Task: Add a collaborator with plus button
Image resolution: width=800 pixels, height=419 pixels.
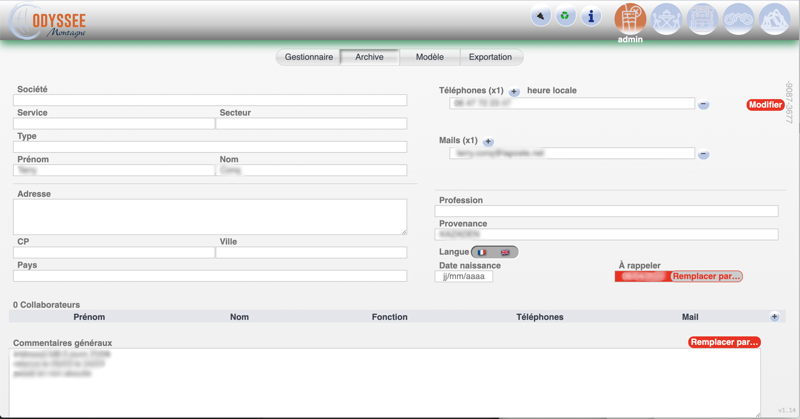Action: [774, 317]
